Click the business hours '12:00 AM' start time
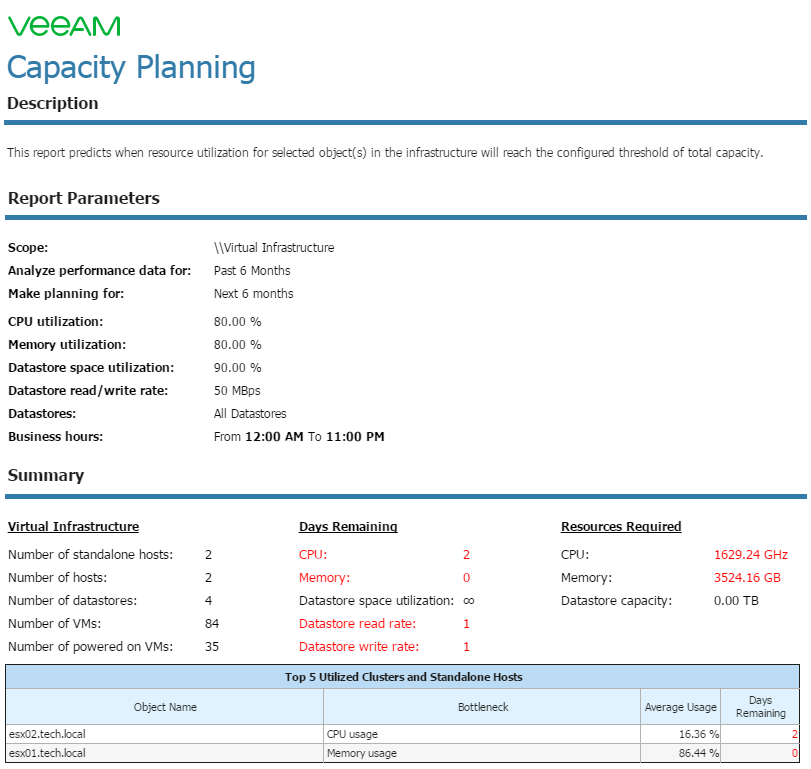The image size is (811, 769). (274, 436)
